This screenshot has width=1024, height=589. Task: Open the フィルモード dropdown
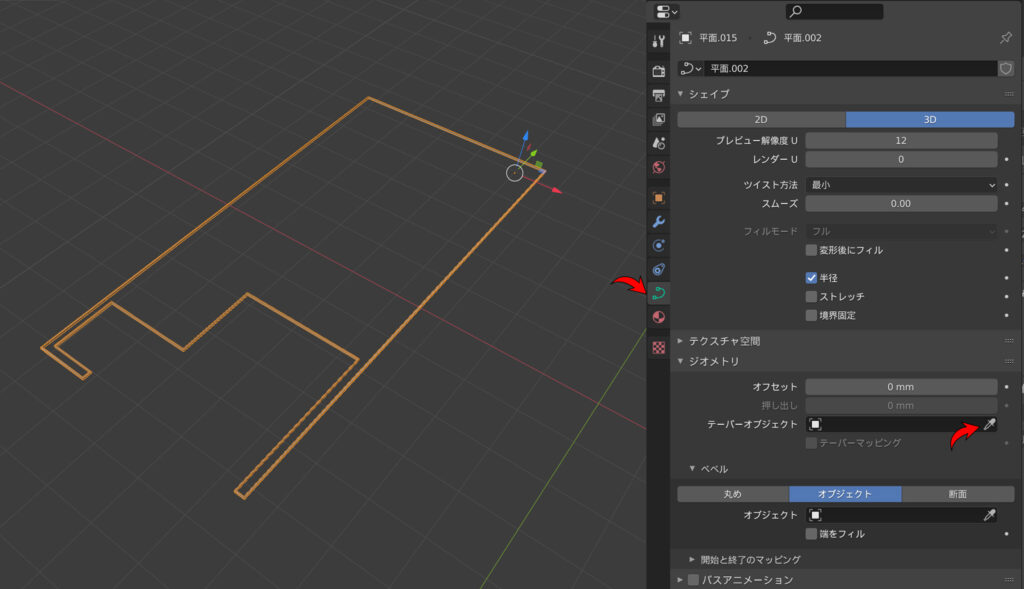pyautogui.click(x=901, y=231)
